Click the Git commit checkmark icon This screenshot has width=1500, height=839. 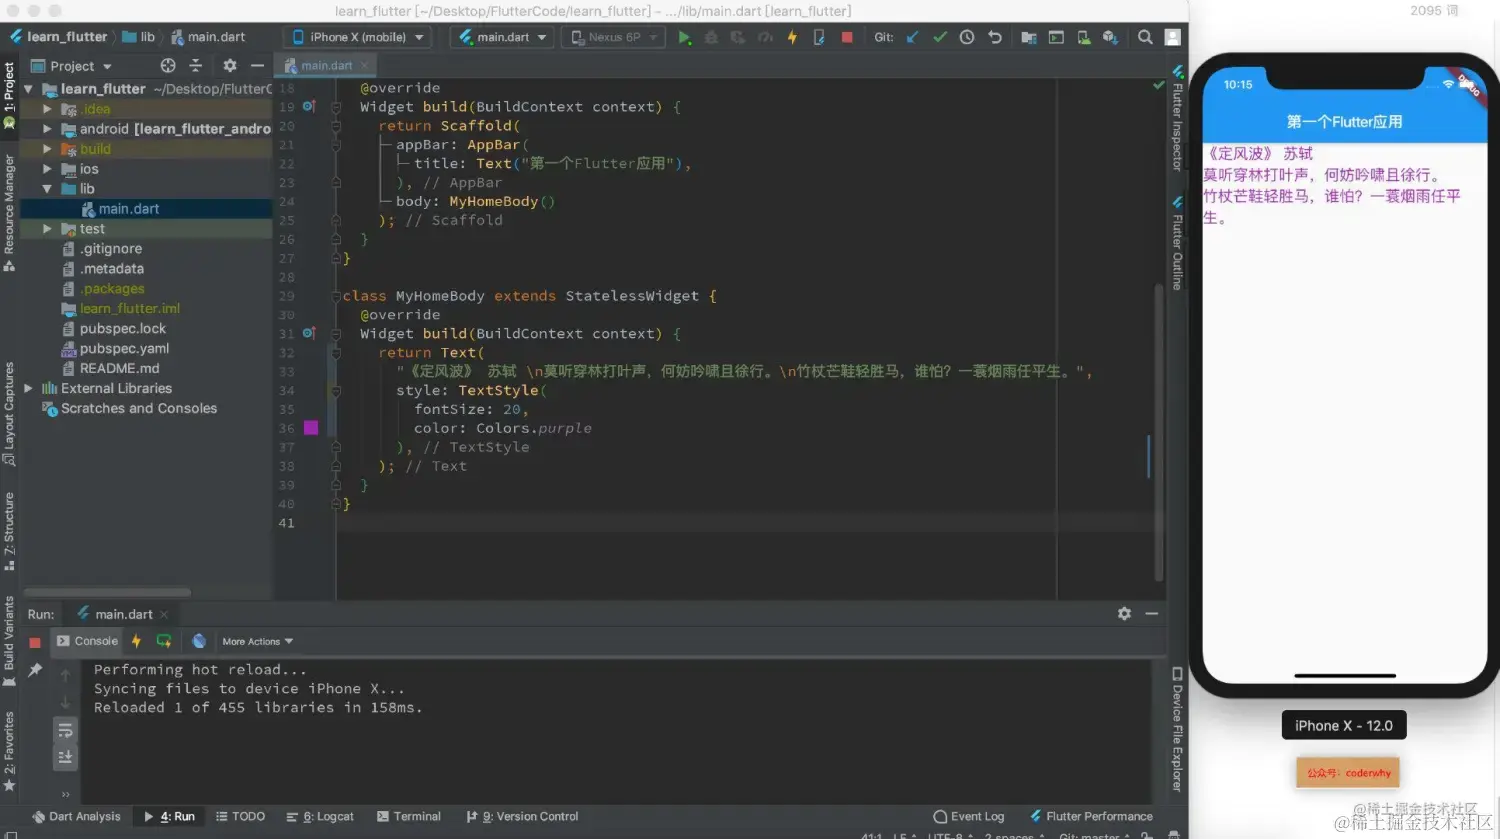[x=940, y=37]
